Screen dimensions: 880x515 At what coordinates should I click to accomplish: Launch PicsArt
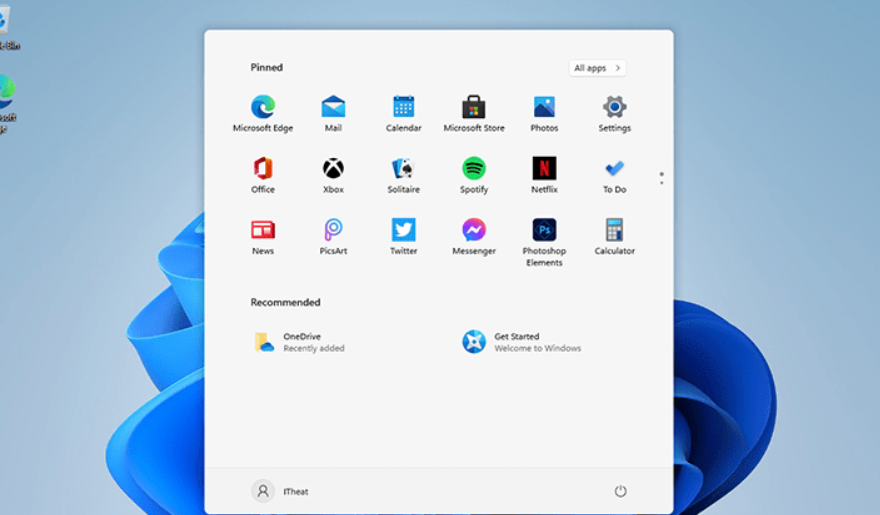point(333,231)
